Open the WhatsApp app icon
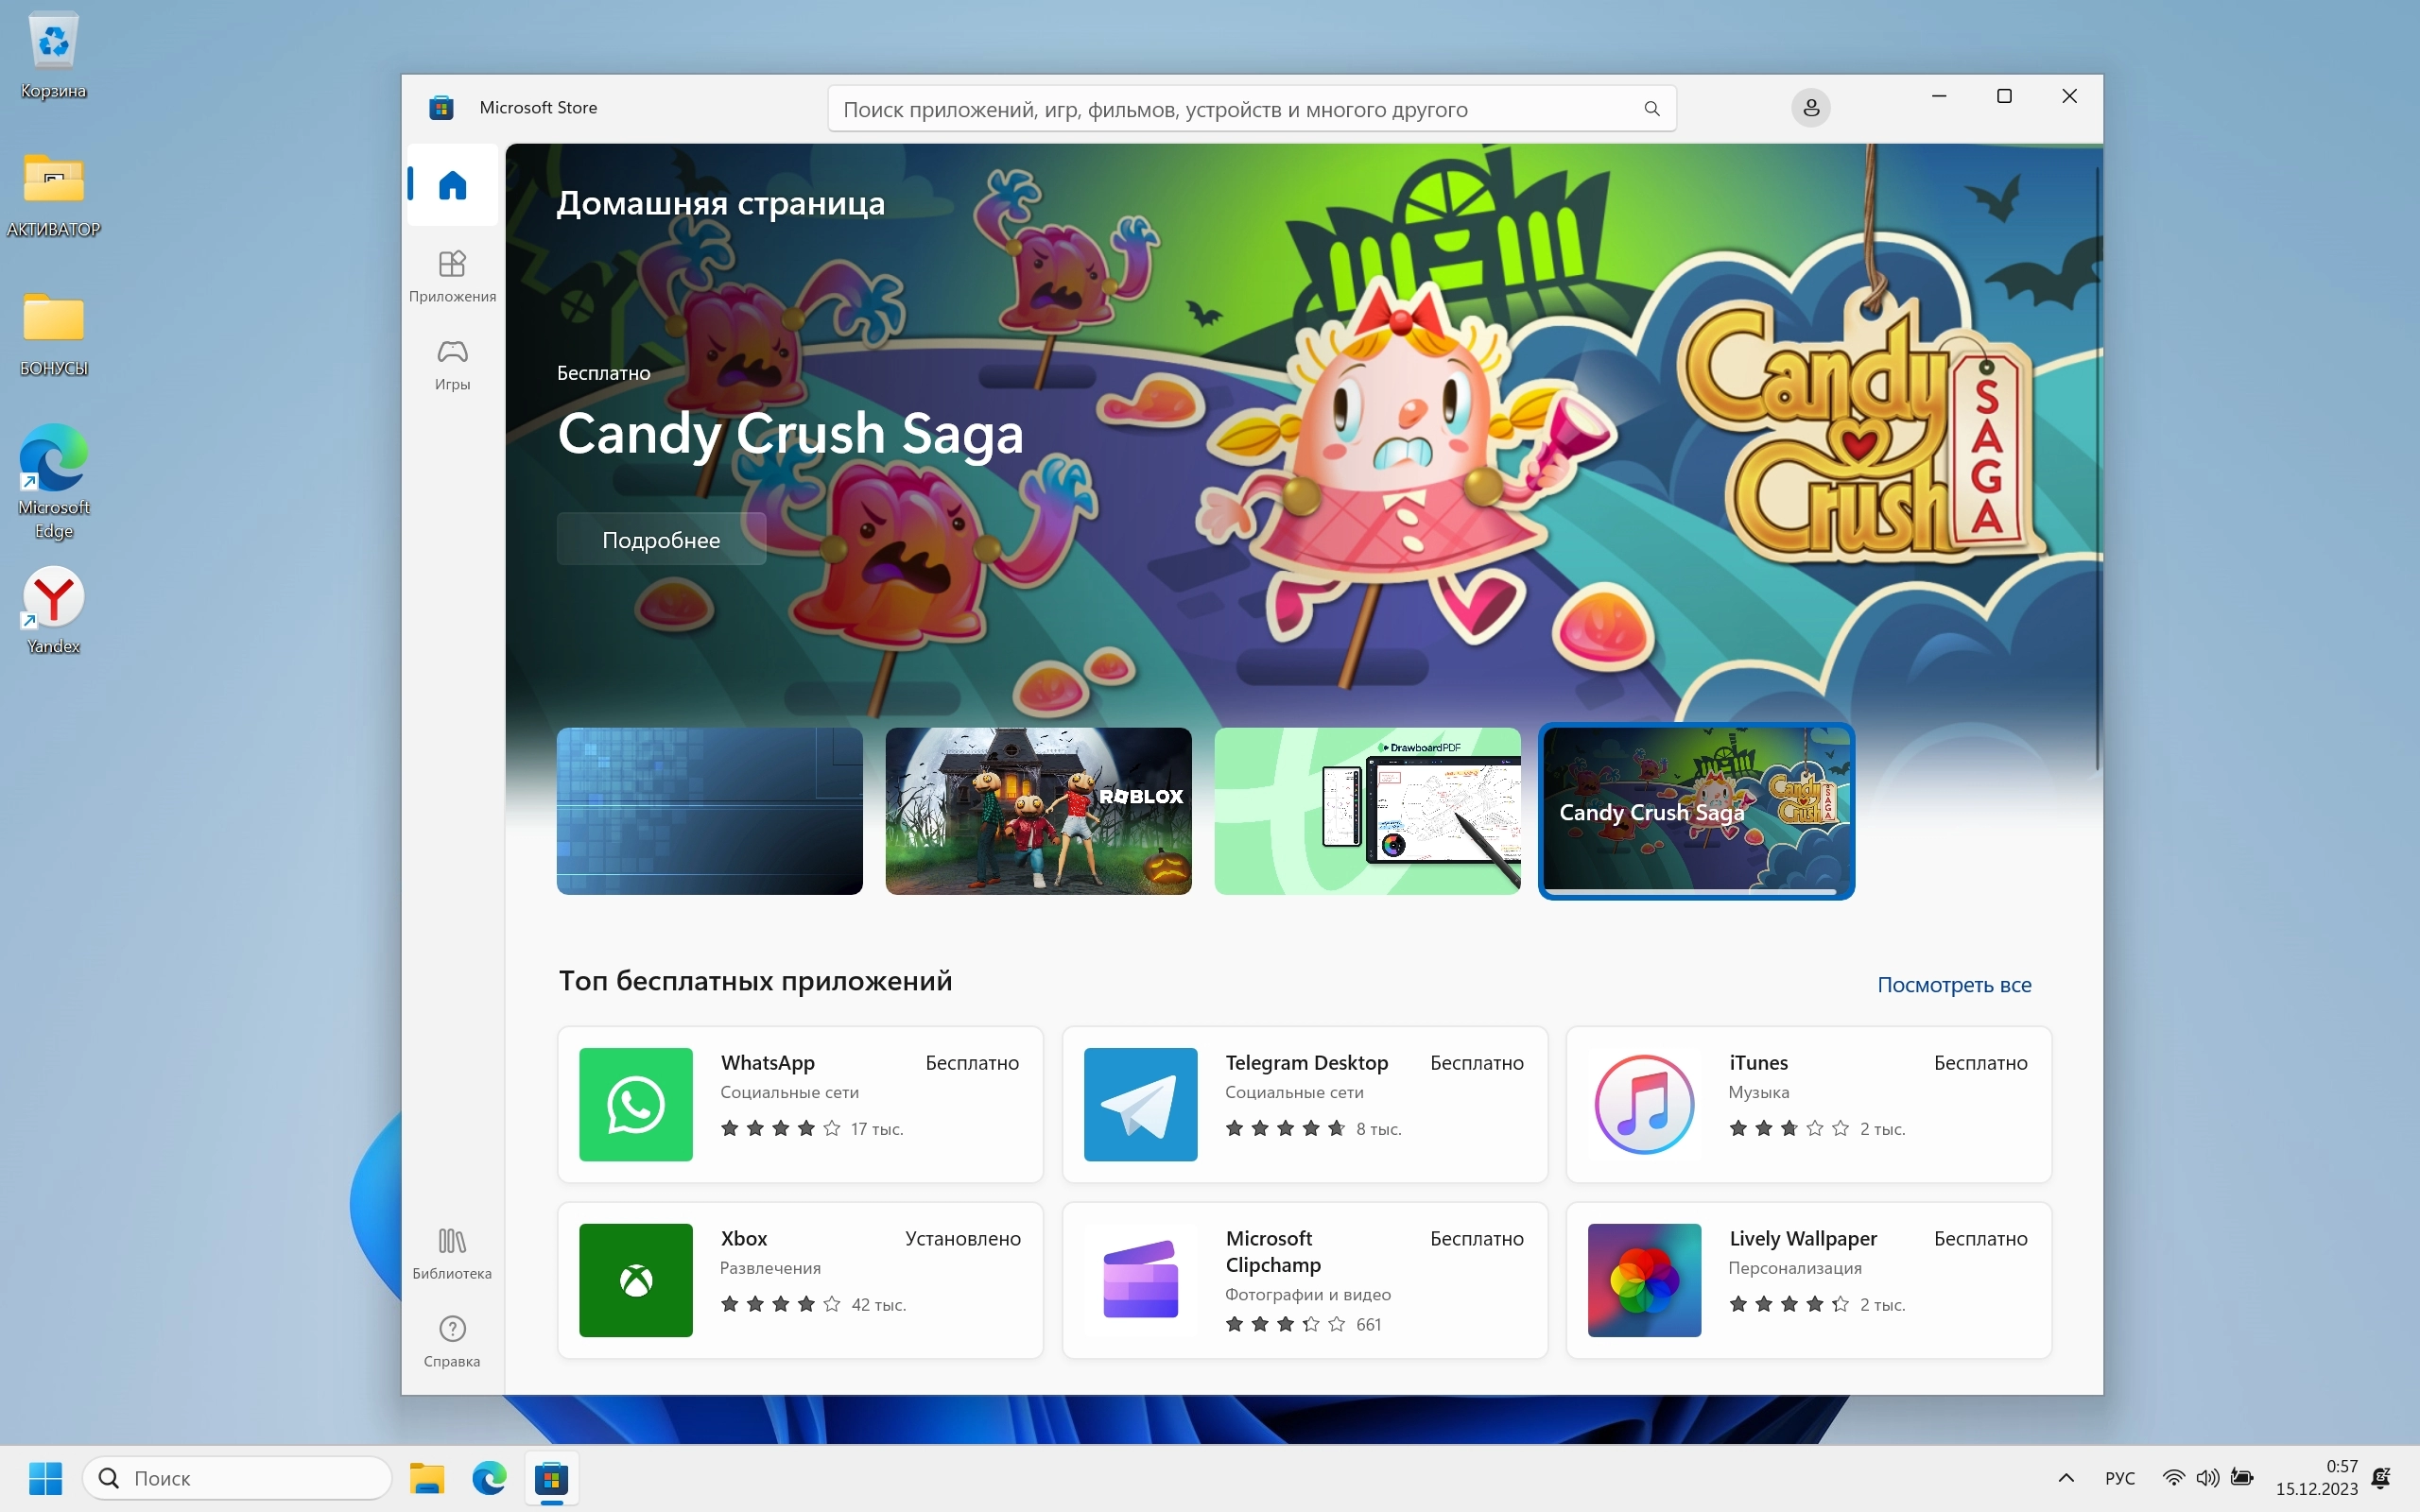 point(636,1104)
